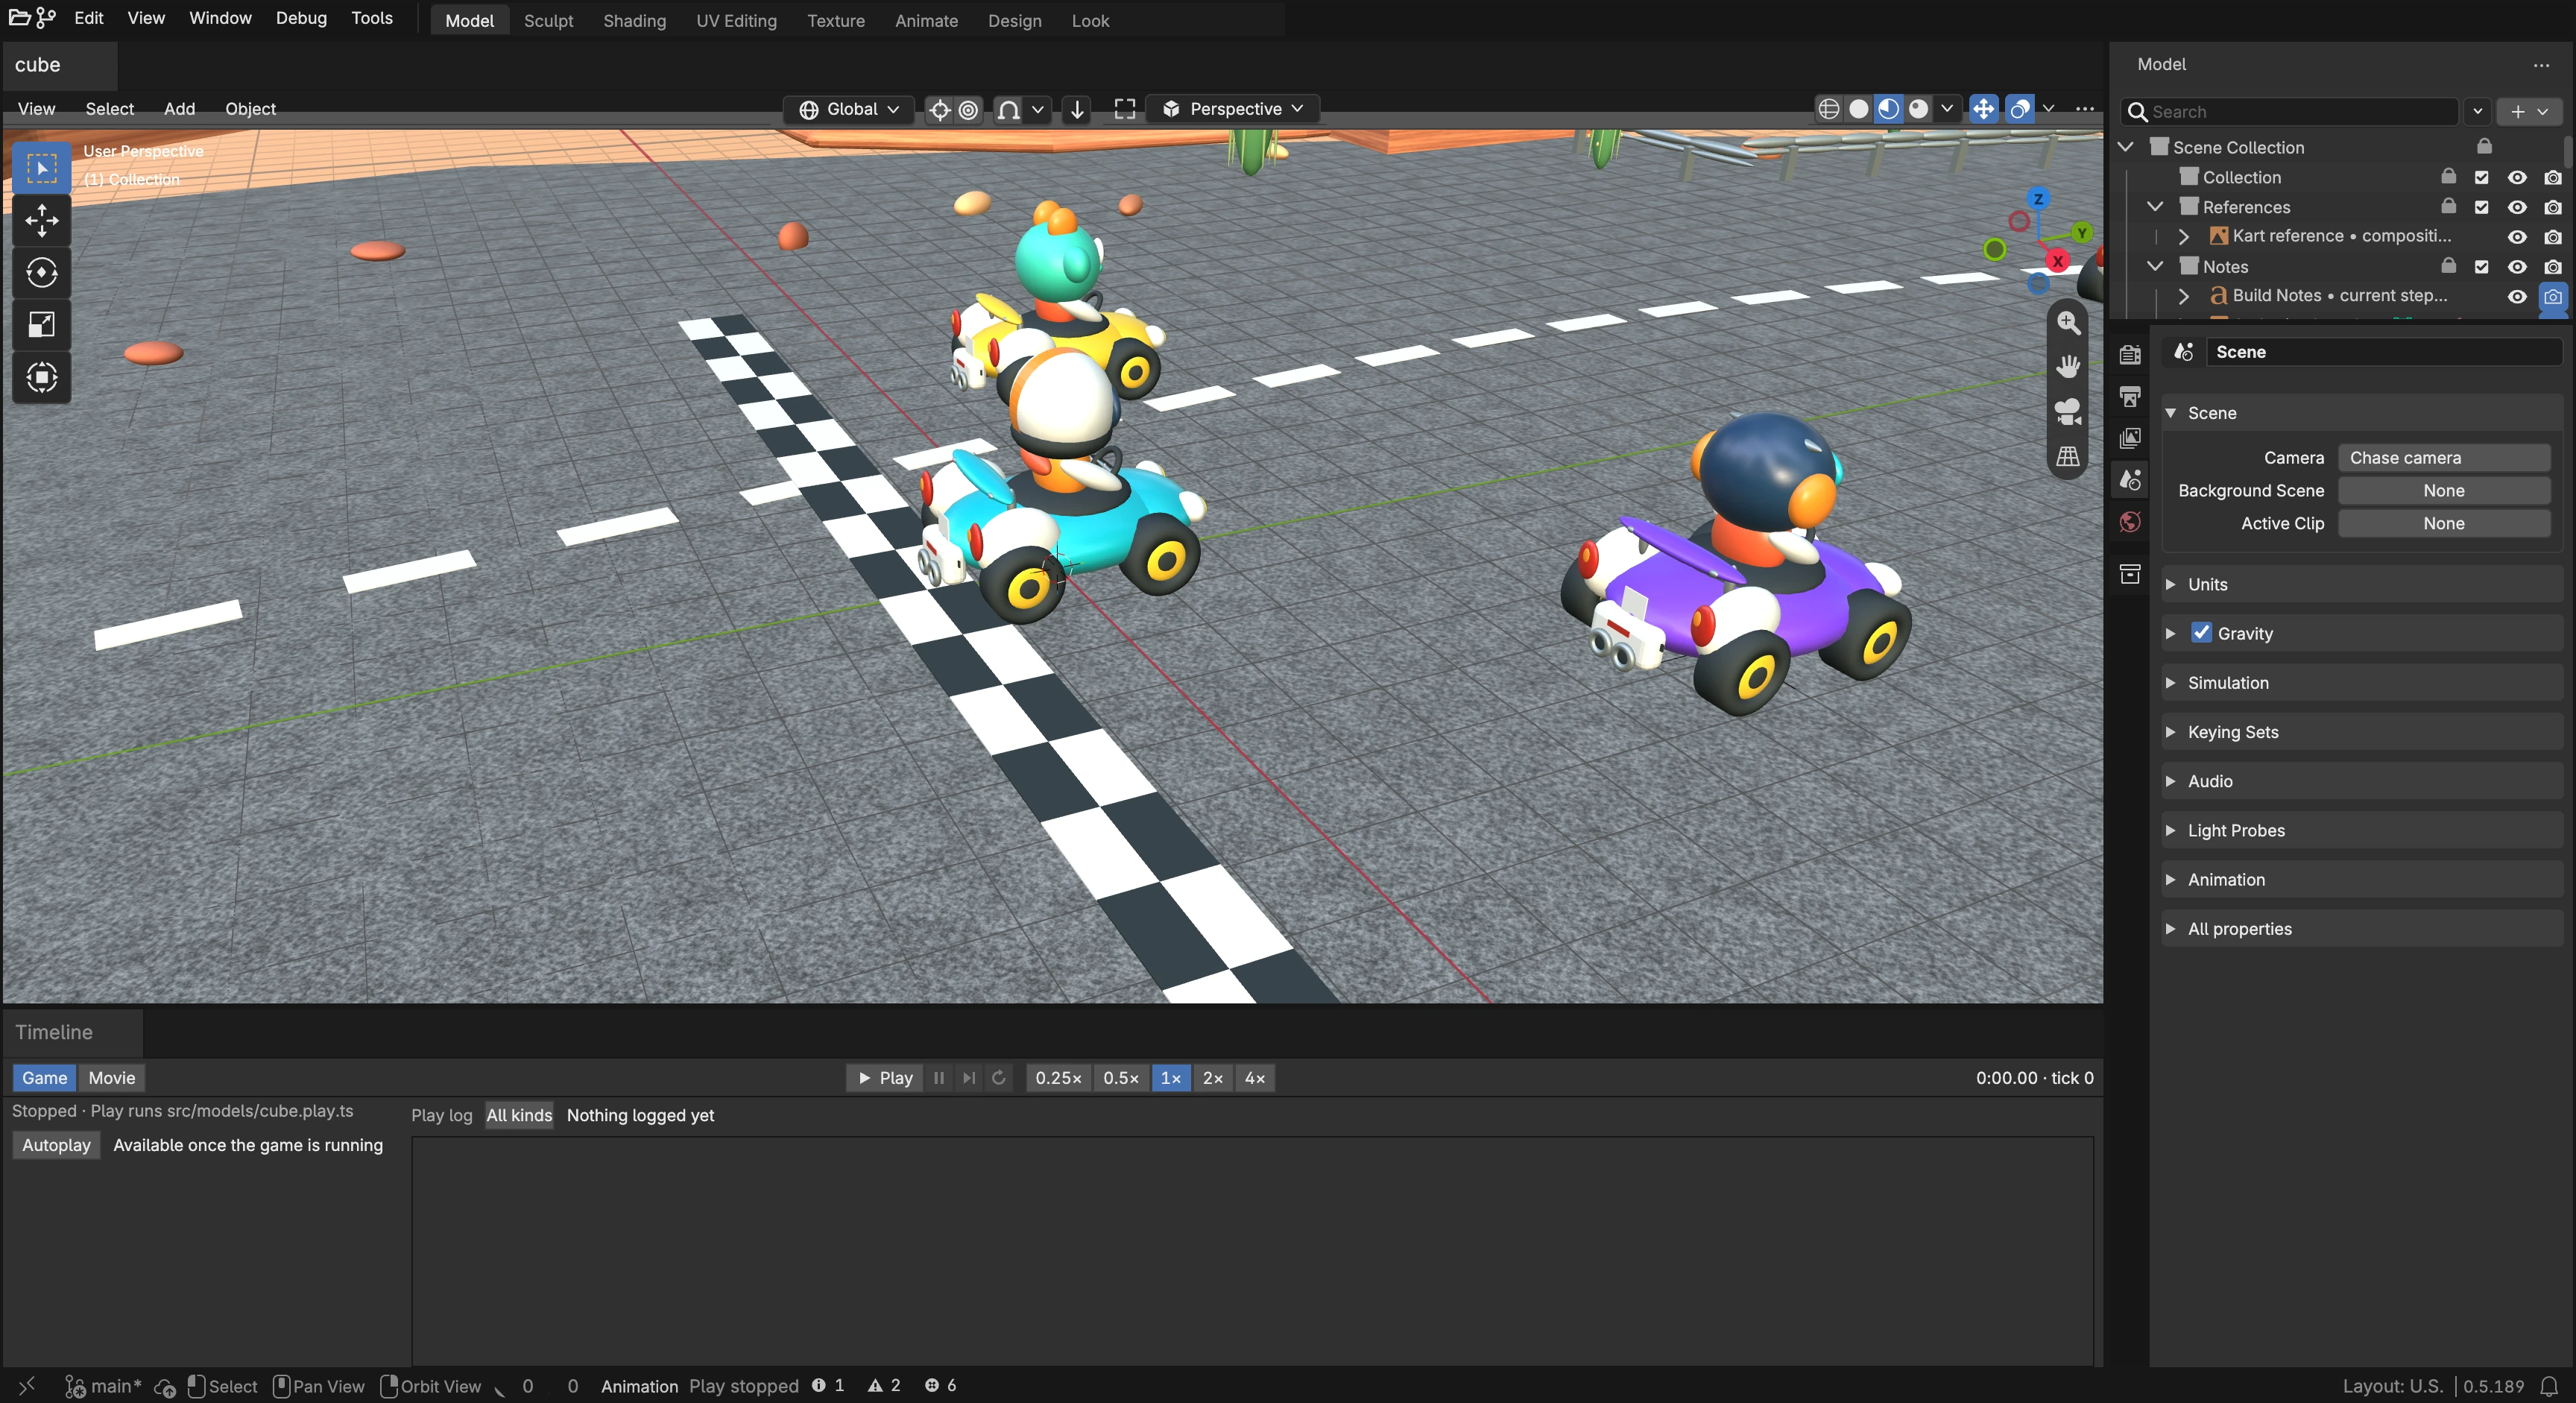Click the pan hand icon in the viewport

[x=2068, y=367]
